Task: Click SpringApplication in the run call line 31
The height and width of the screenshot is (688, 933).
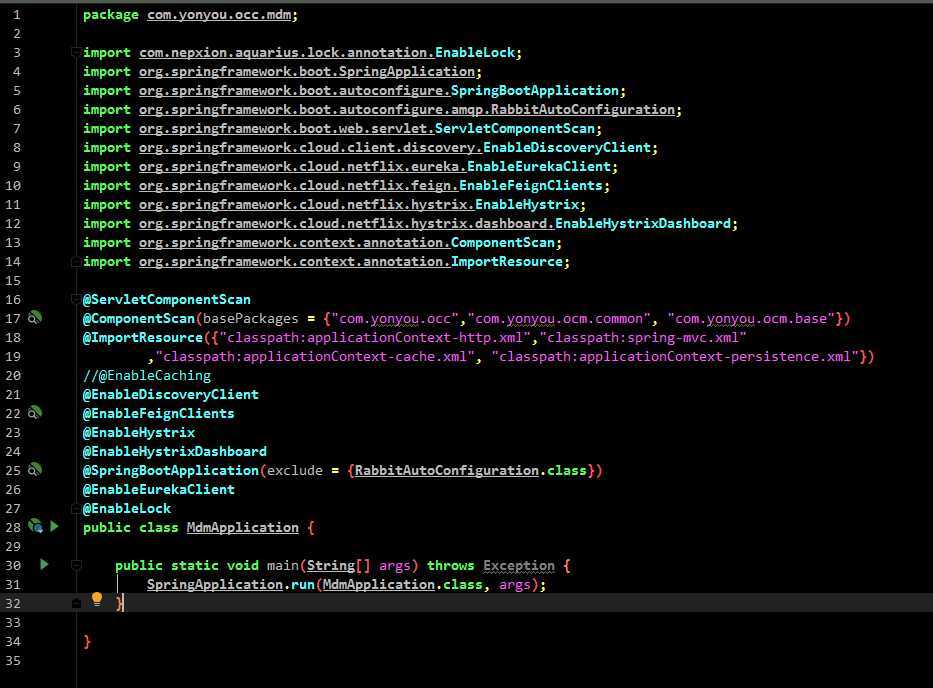Action: (x=215, y=584)
